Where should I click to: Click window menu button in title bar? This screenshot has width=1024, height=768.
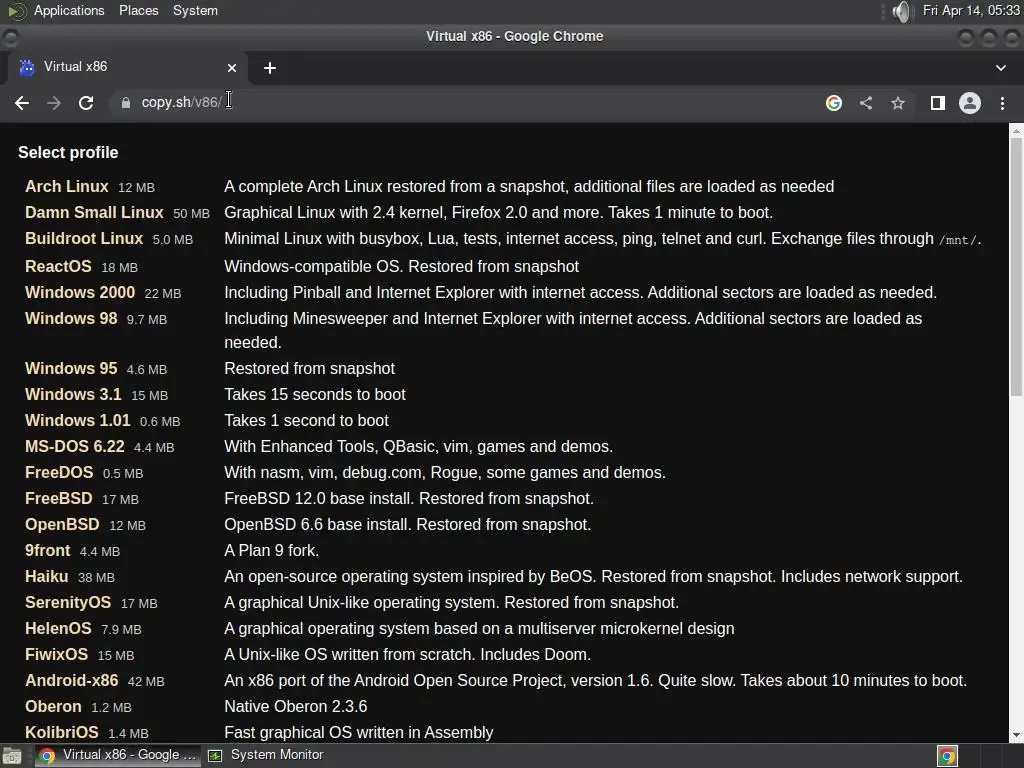(10, 37)
